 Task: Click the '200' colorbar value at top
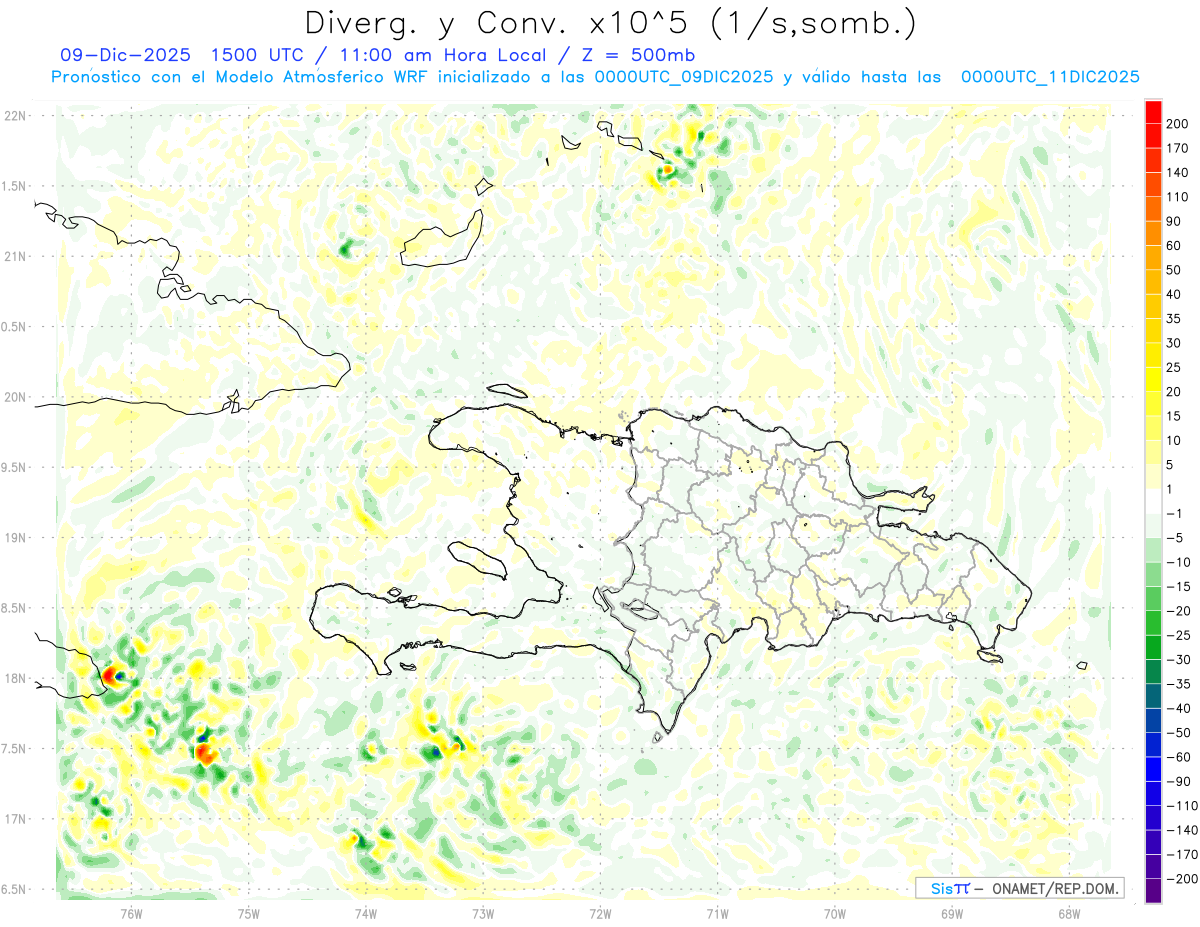(x=1178, y=124)
